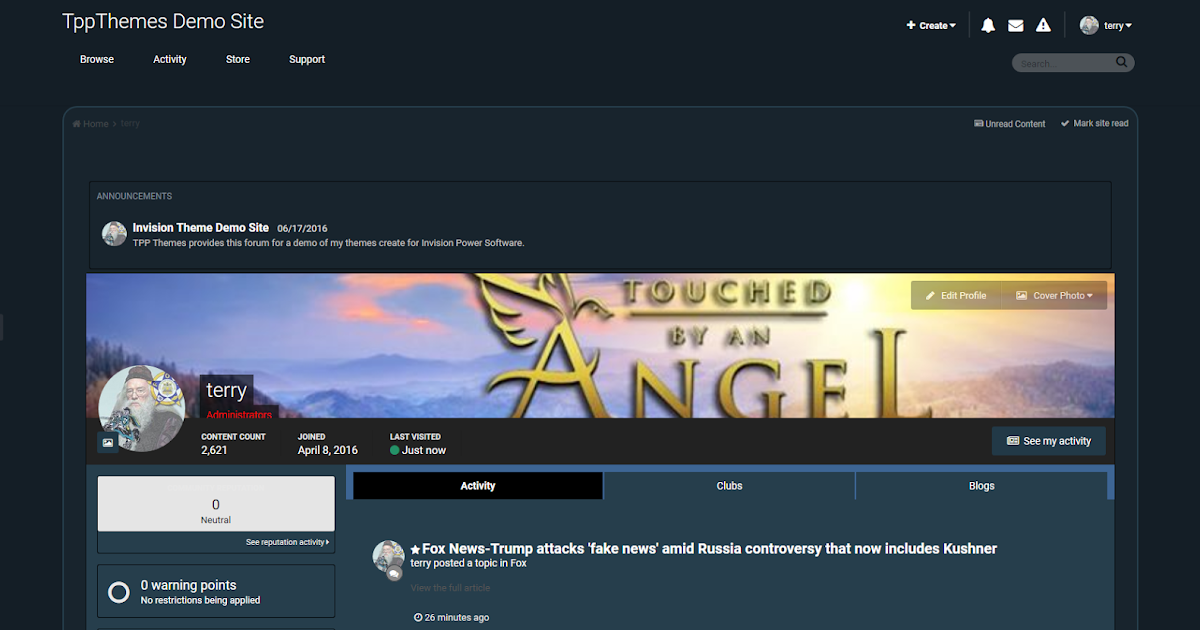Viewport: 1200px width, 630px height.
Task: Open the reports warning triangle icon
Action: pos(1043,26)
